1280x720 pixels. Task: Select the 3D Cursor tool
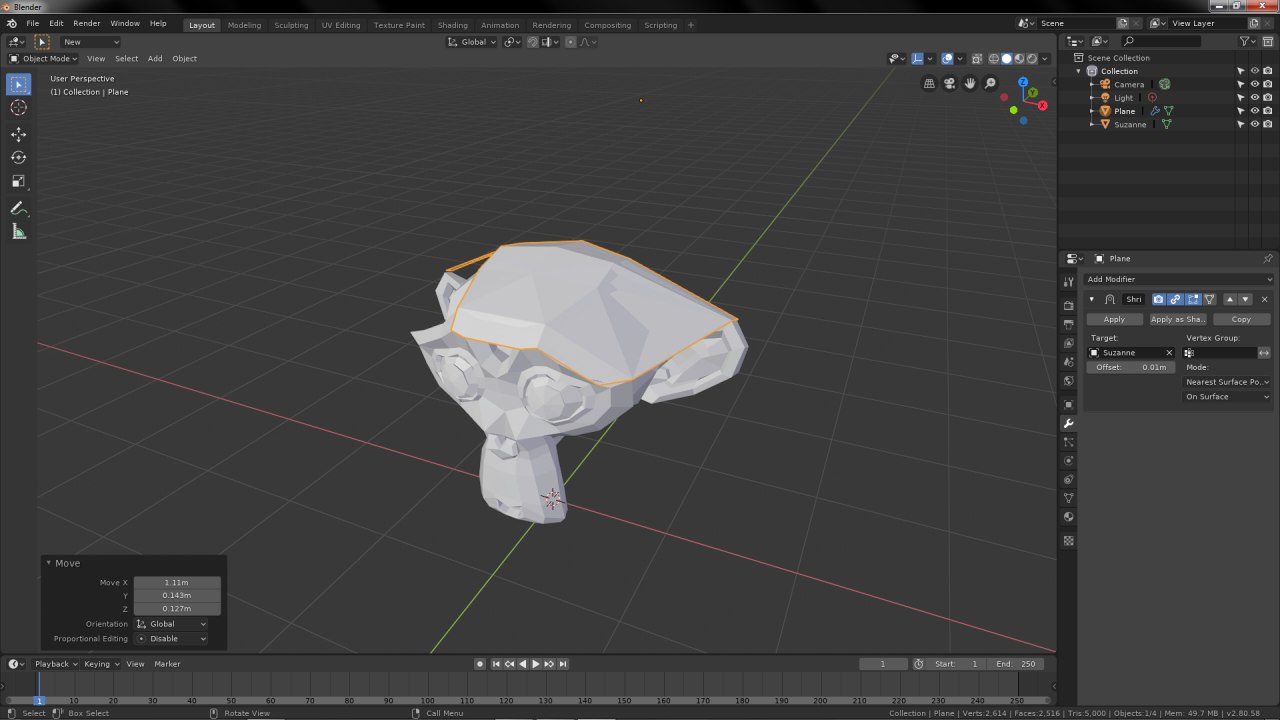pyautogui.click(x=18, y=107)
